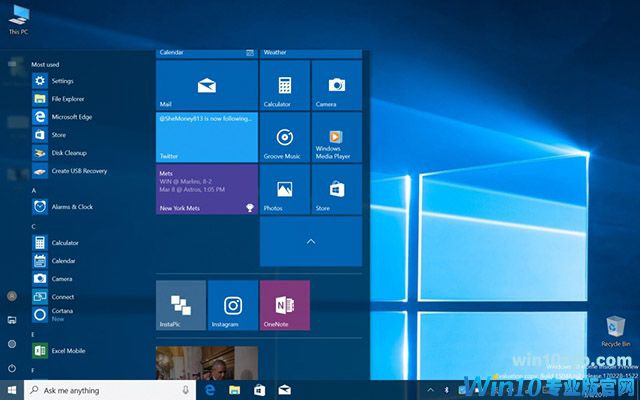640x400 pixels.
Task: Open the Camera tile
Action: pos(336,85)
